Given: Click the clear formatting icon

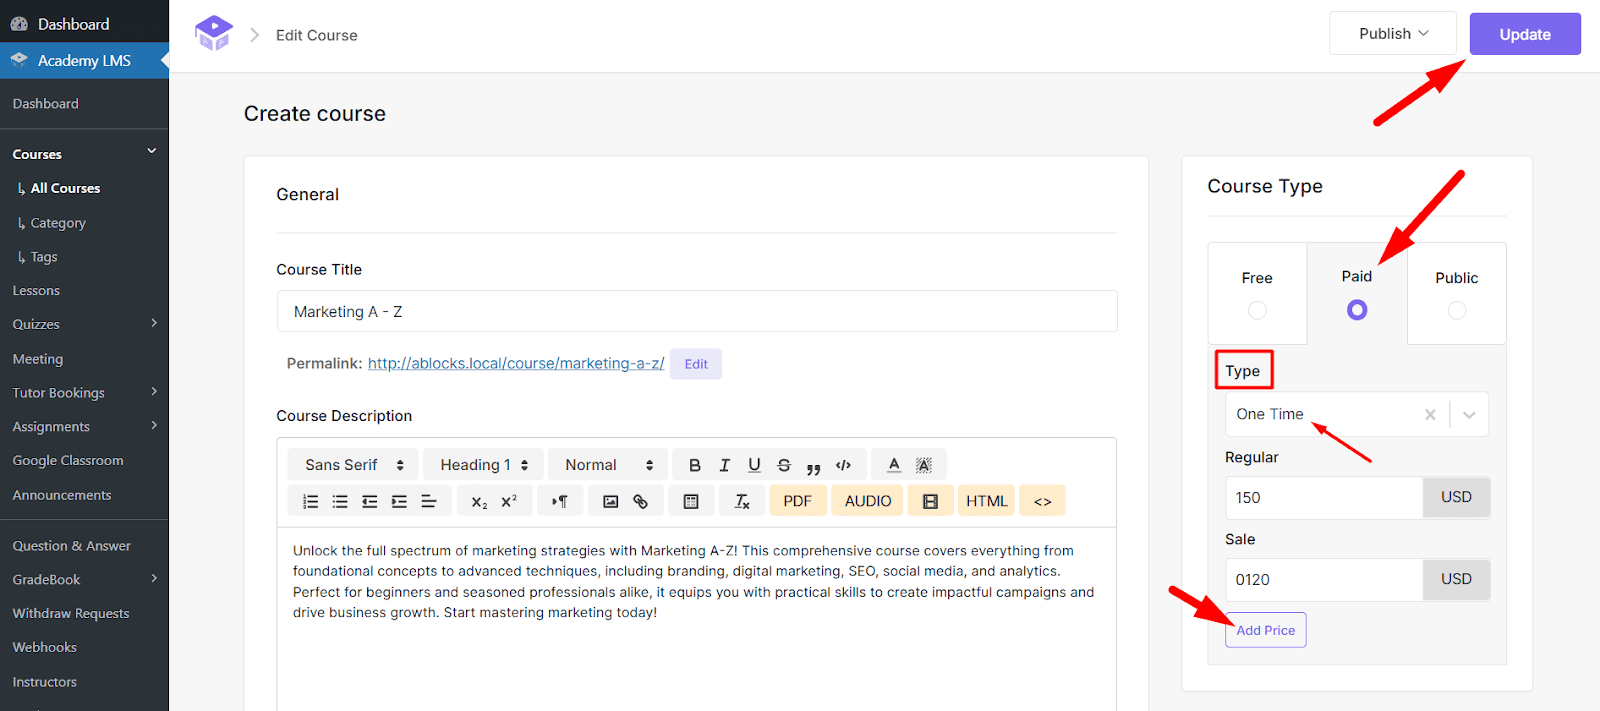Looking at the screenshot, I should [742, 501].
